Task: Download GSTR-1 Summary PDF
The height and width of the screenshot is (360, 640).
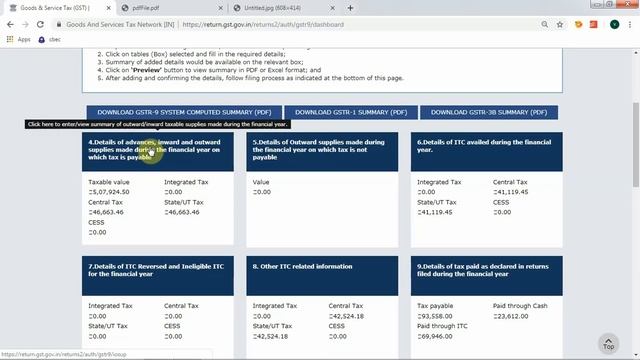Action: [x=351, y=112]
